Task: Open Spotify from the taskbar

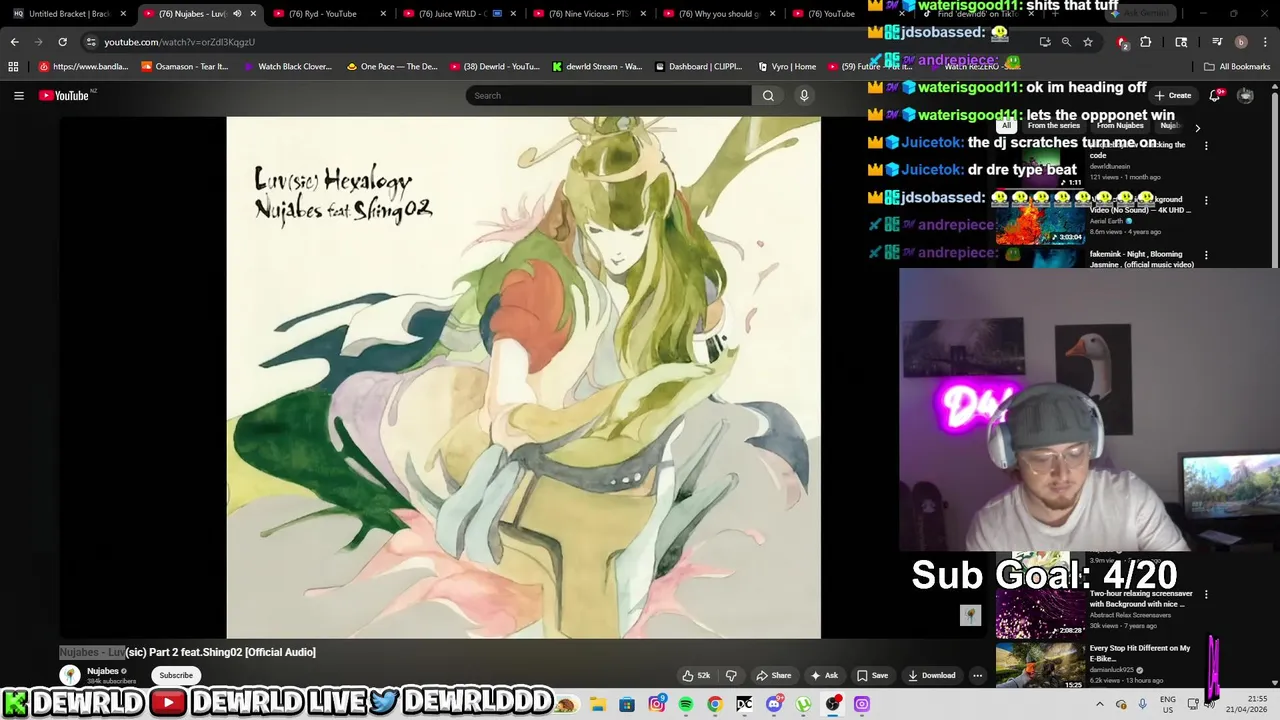Action: 686,704
